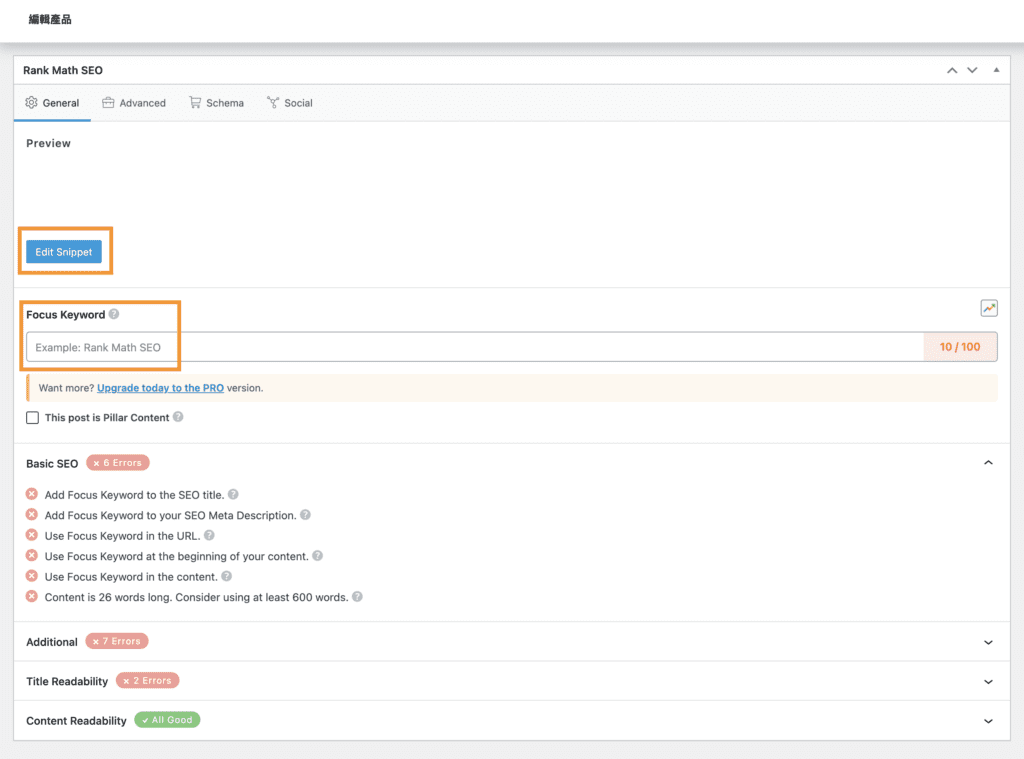Viewport: 1024px width, 759px height.
Task: Click the Edit Snippet button
Action: click(x=64, y=252)
